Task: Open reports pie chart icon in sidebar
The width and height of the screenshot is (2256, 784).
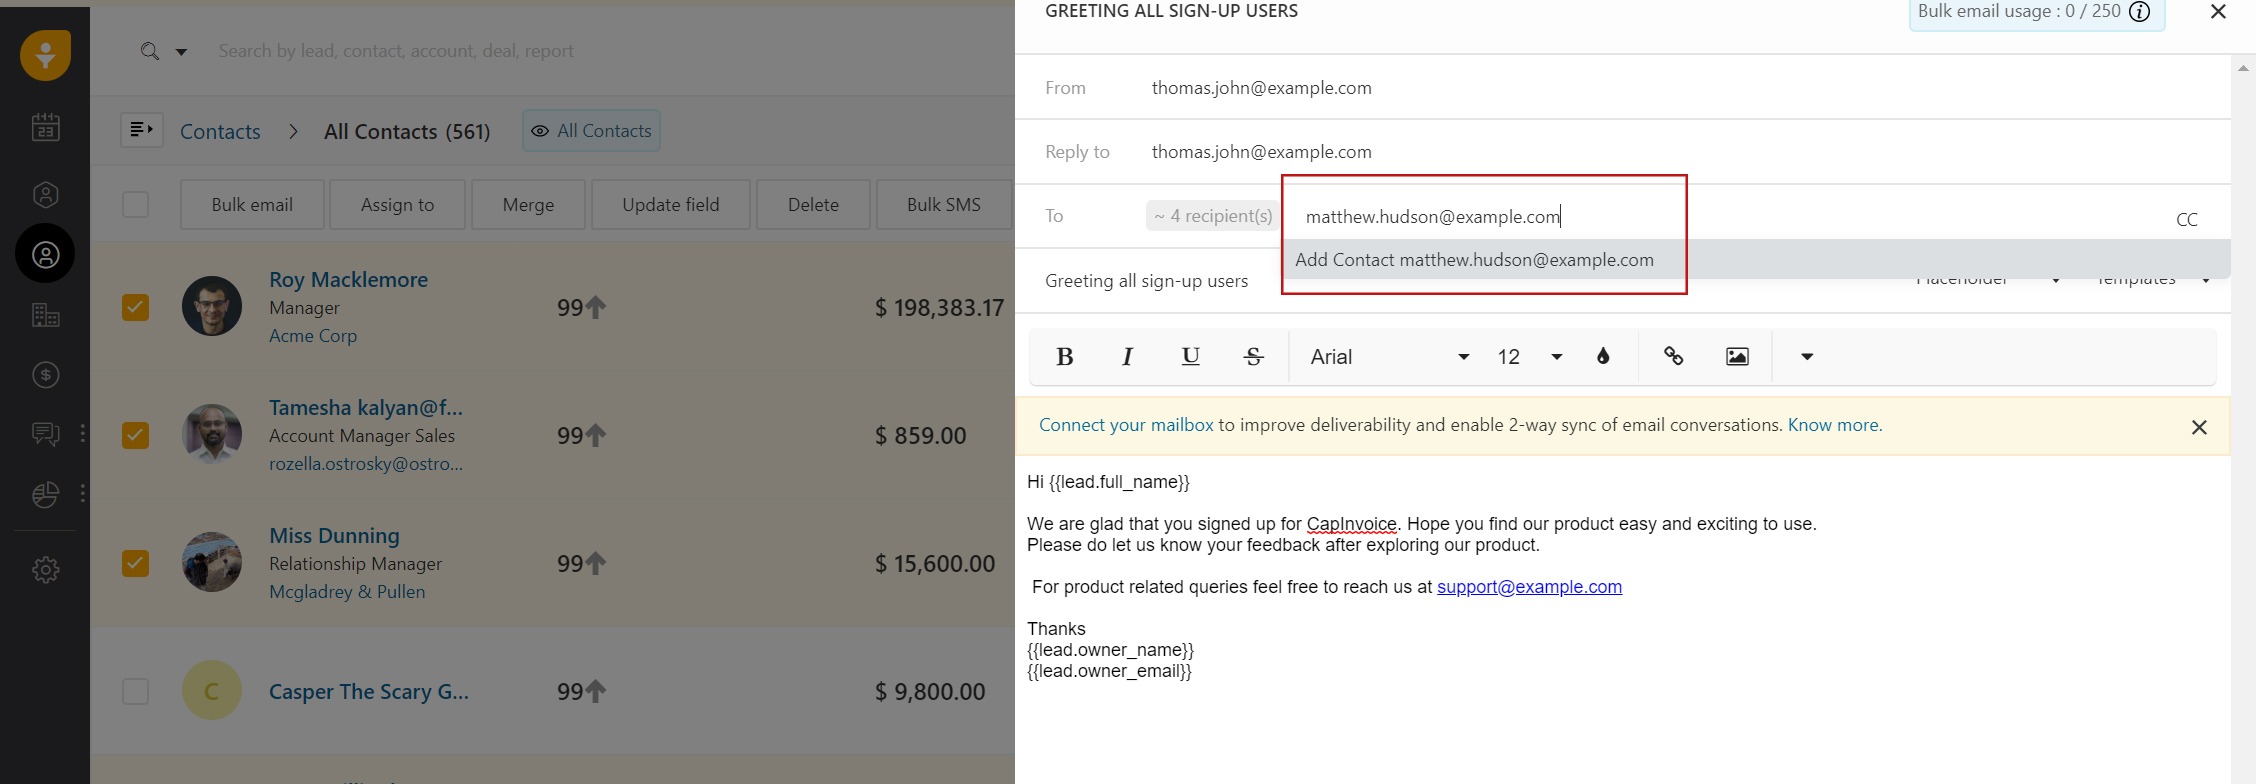Action: pyautogui.click(x=45, y=494)
